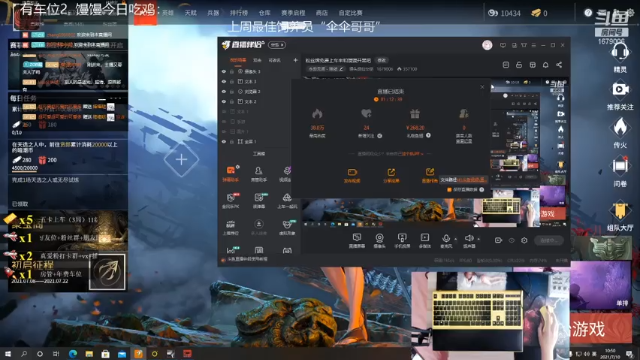This screenshot has width=640, height=360.
Task: Switch to the second scene tab
Action: pyautogui.click(x=257, y=60)
